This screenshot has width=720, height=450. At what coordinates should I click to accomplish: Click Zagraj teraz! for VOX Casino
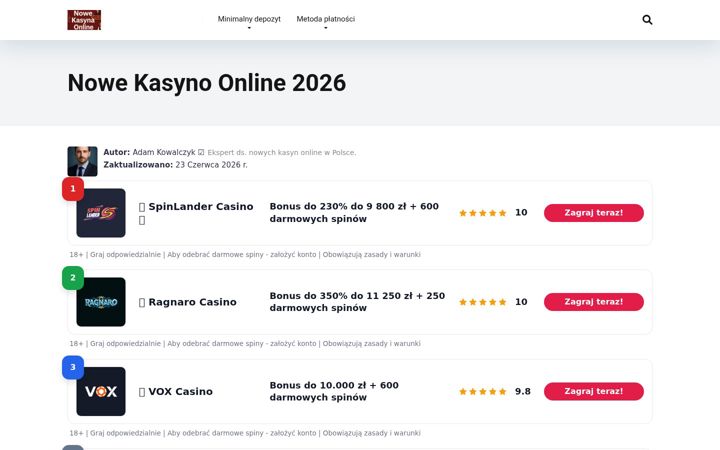(x=594, y=392)
